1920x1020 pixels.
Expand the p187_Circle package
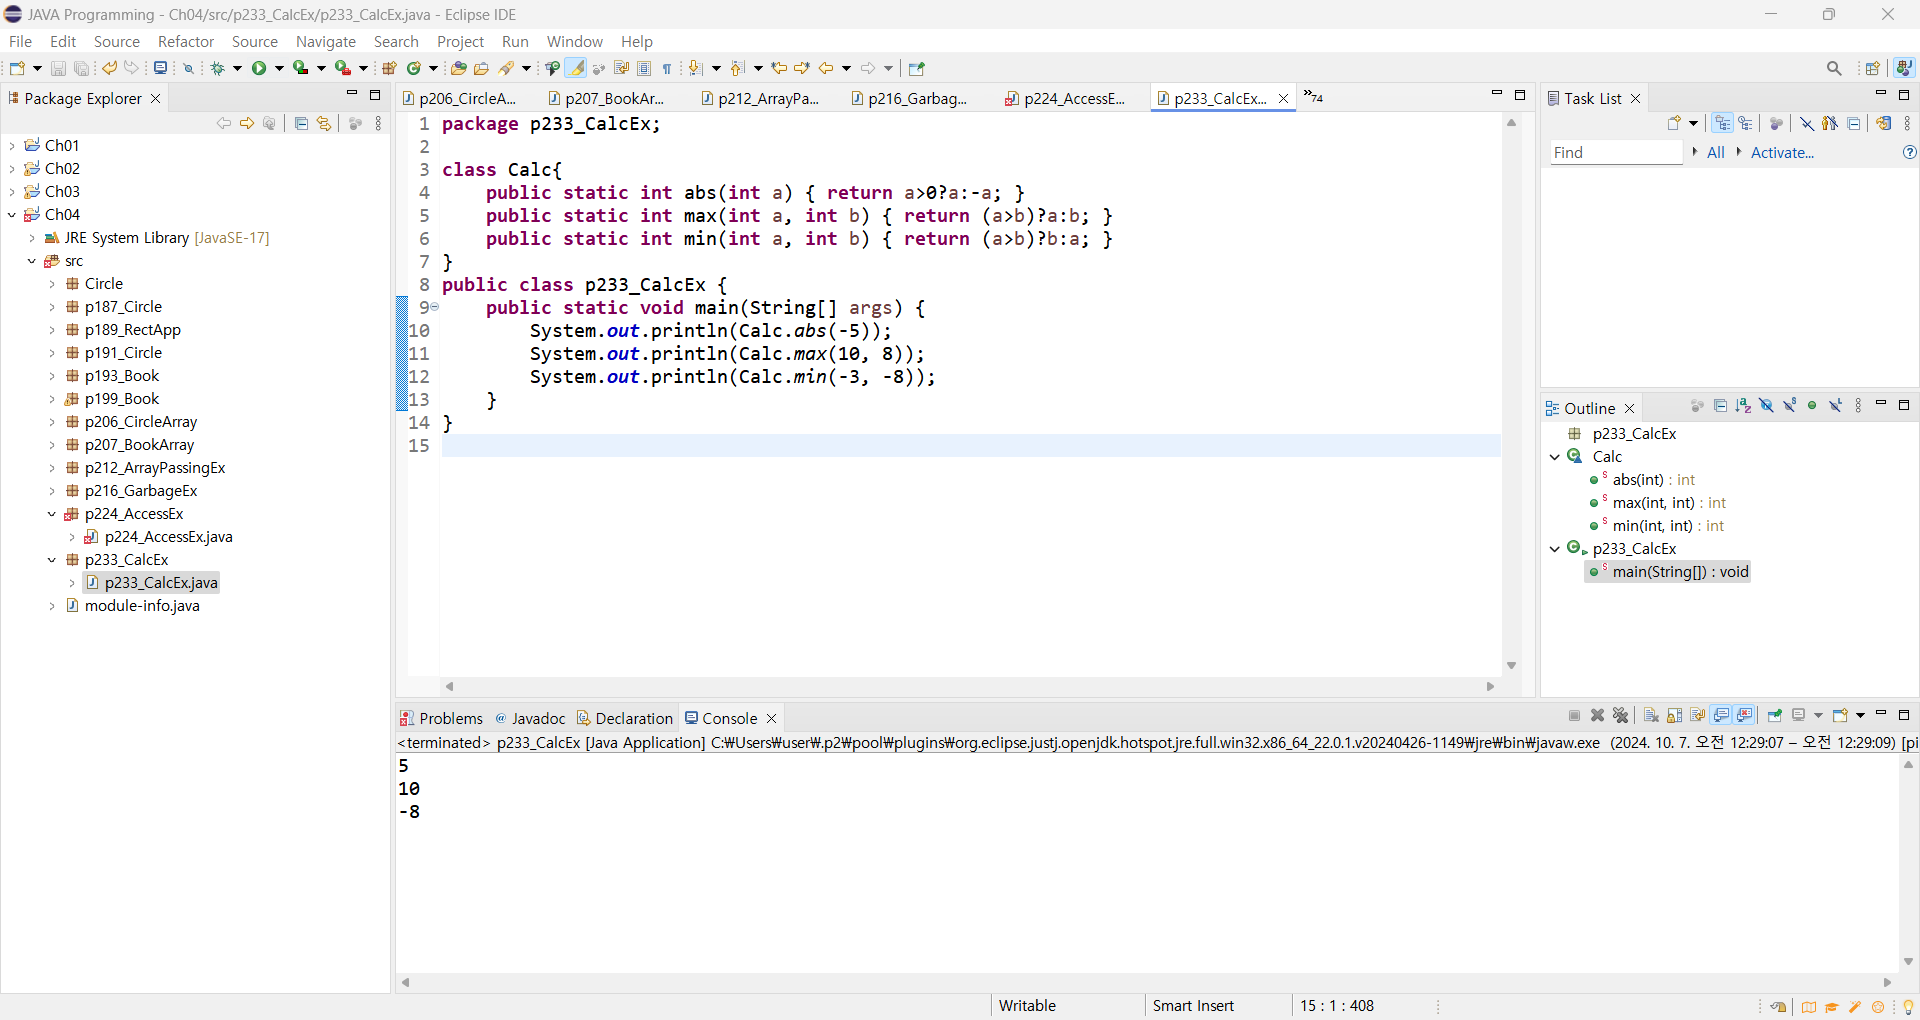coord(52,307)
